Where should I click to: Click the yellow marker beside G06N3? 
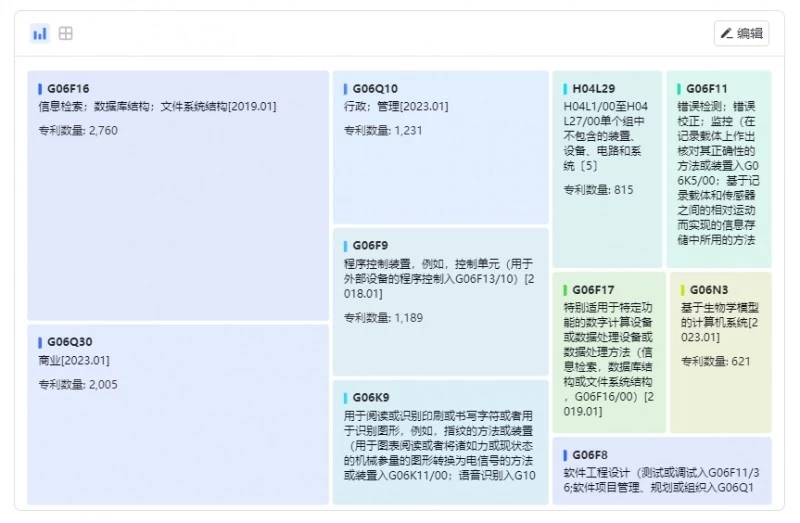683,291
